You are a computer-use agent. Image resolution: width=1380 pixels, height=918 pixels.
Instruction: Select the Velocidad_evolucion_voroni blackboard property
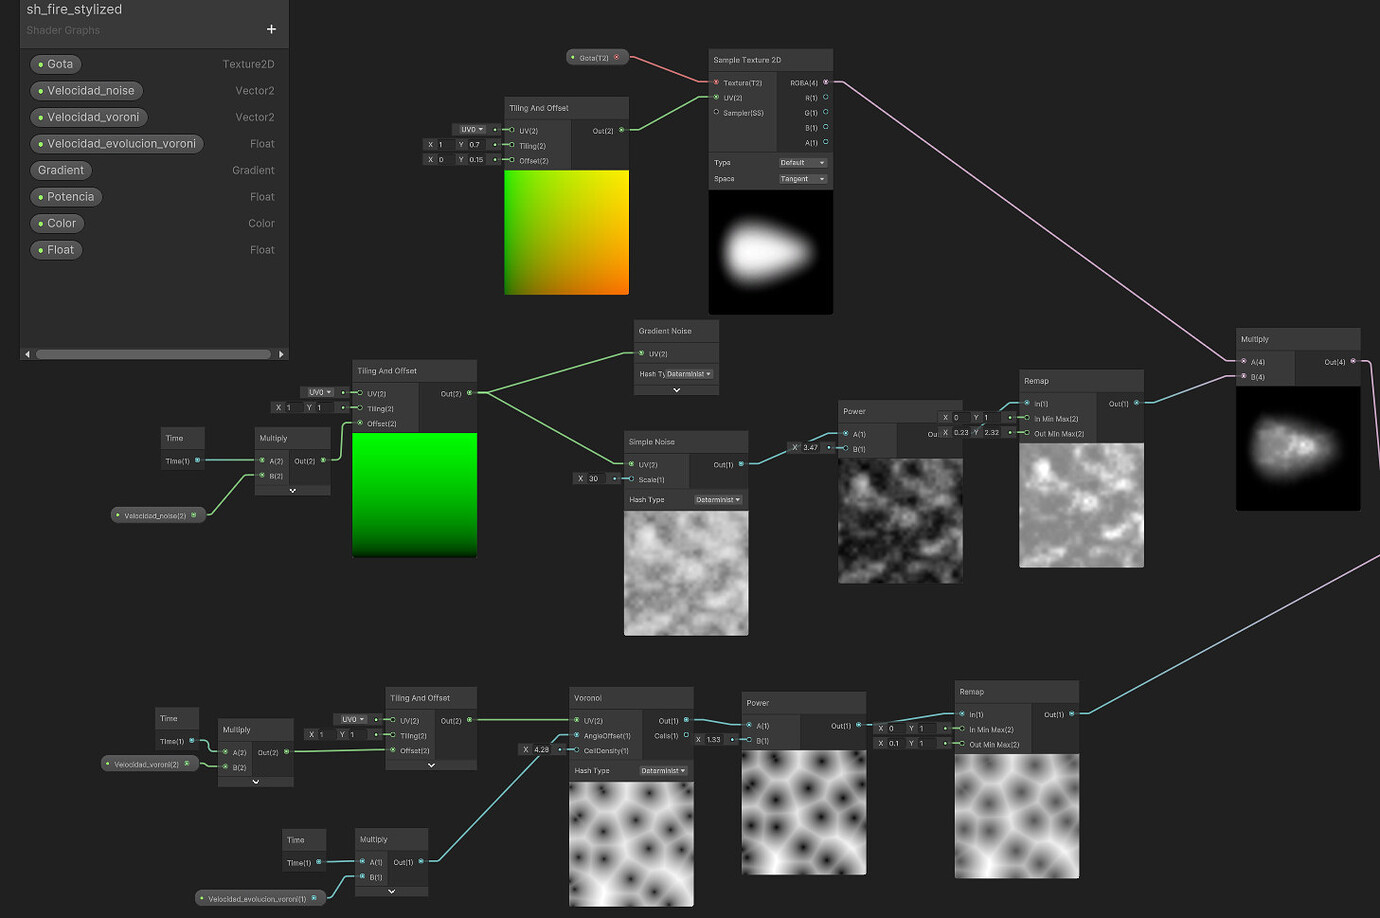coord(116,144)
